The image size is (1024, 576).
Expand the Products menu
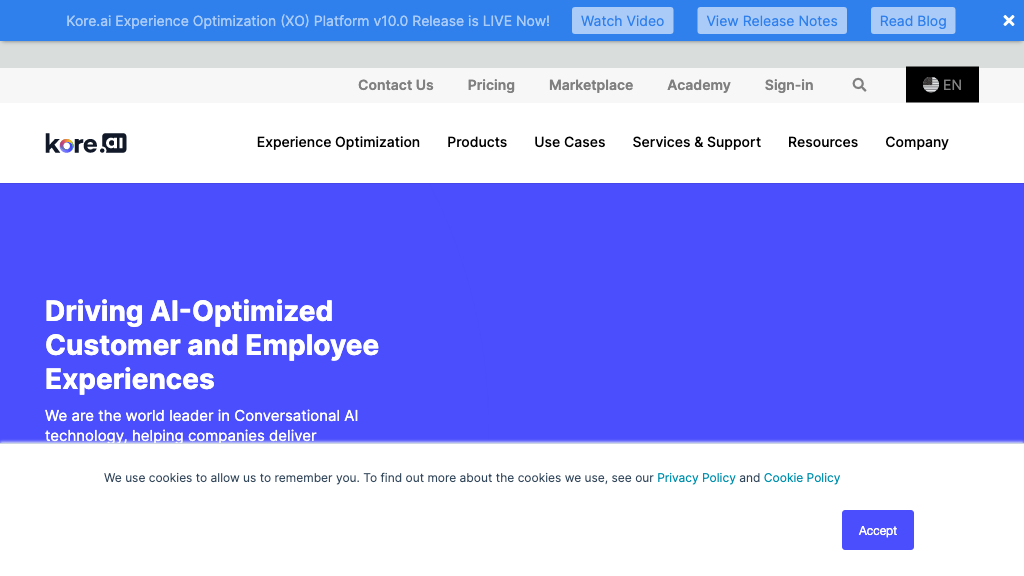(x=477, y=142)
